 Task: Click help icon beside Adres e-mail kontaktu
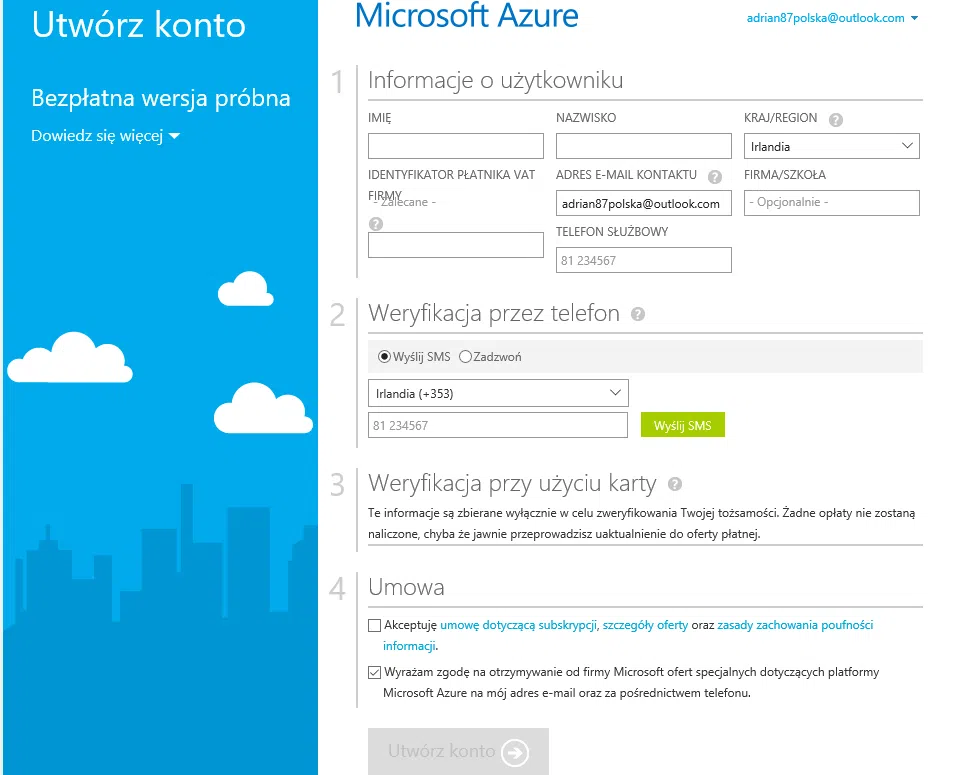(714, 177)
